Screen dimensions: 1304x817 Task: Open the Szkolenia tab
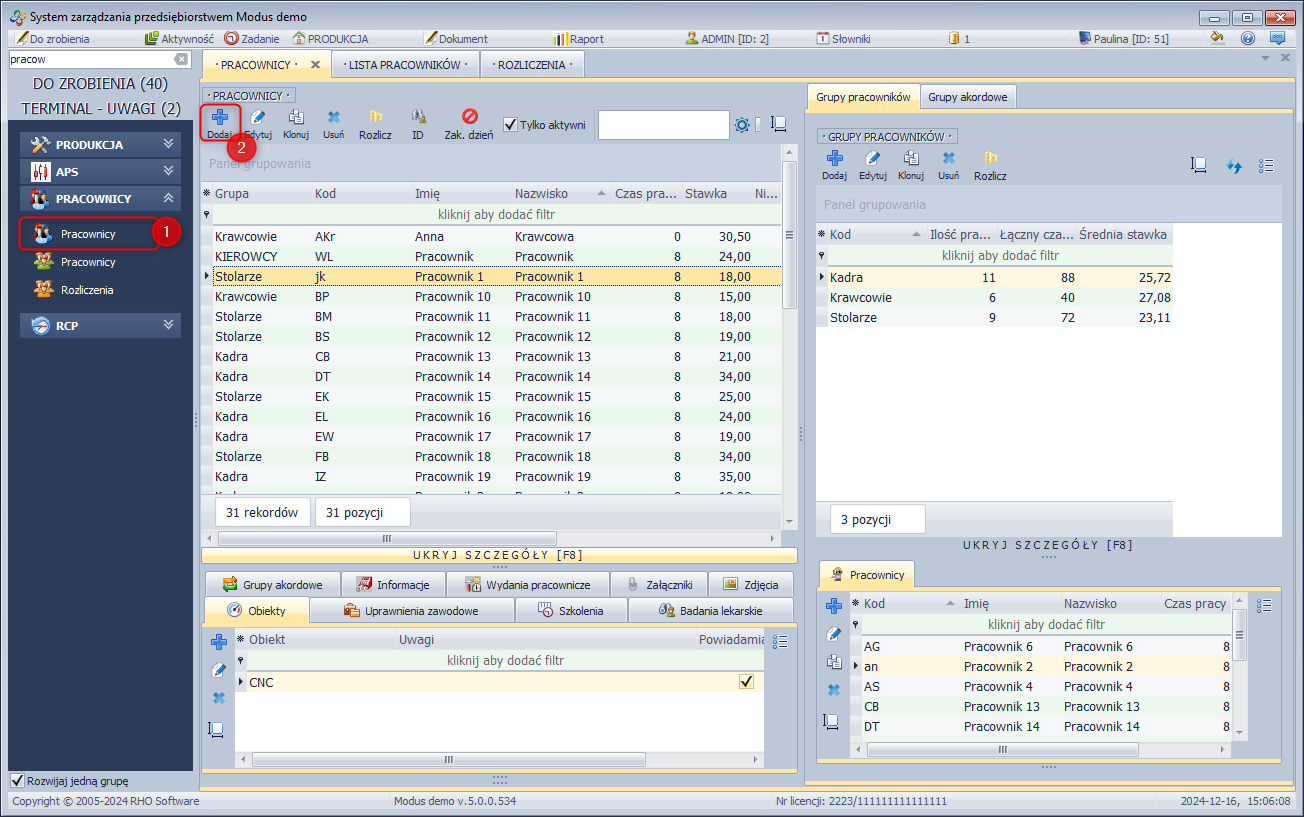click(x=571, y=610)
